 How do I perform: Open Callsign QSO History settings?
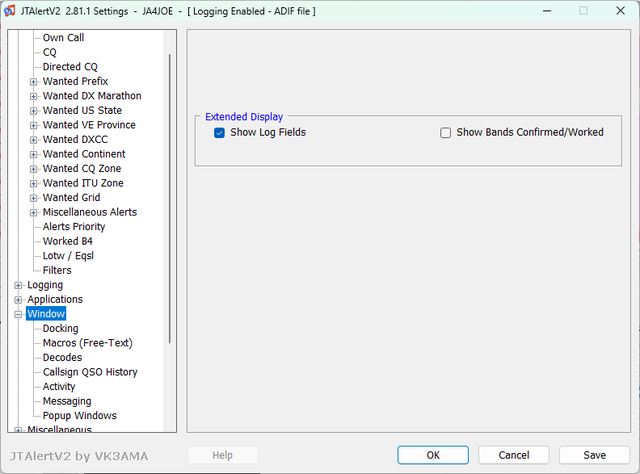point(90,372)
